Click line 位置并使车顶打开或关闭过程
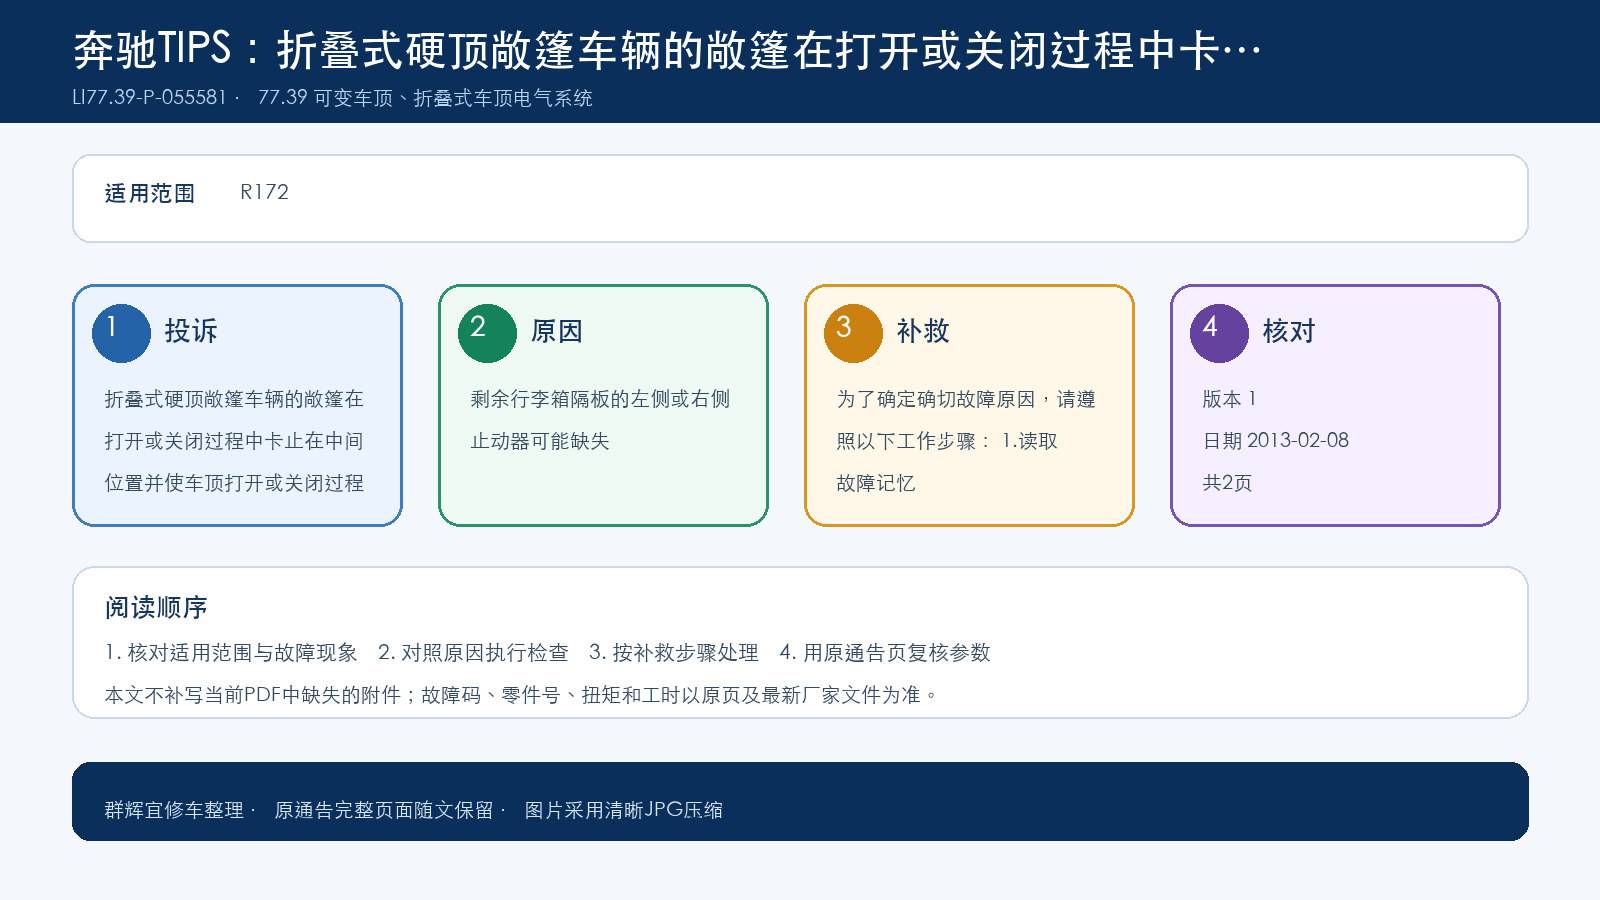Screen dimensions: 1600x900 tap(234, 483)
